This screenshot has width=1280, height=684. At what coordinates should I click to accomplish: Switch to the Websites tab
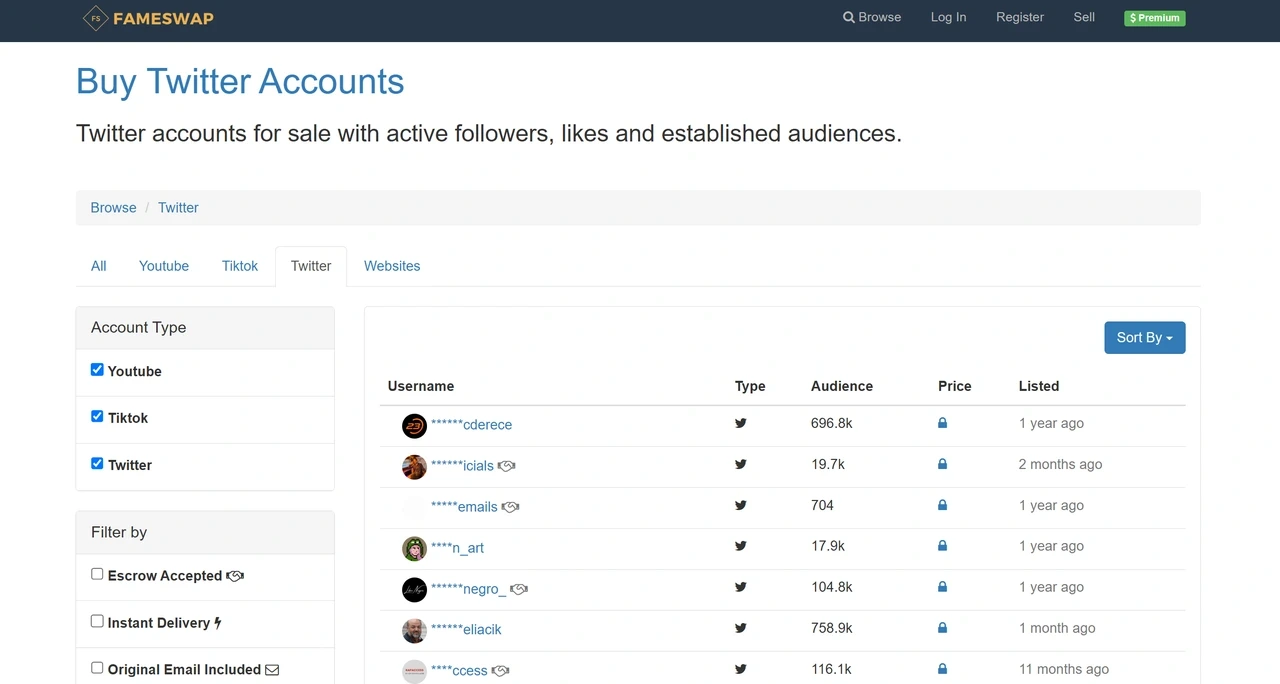tap(391, 265)
